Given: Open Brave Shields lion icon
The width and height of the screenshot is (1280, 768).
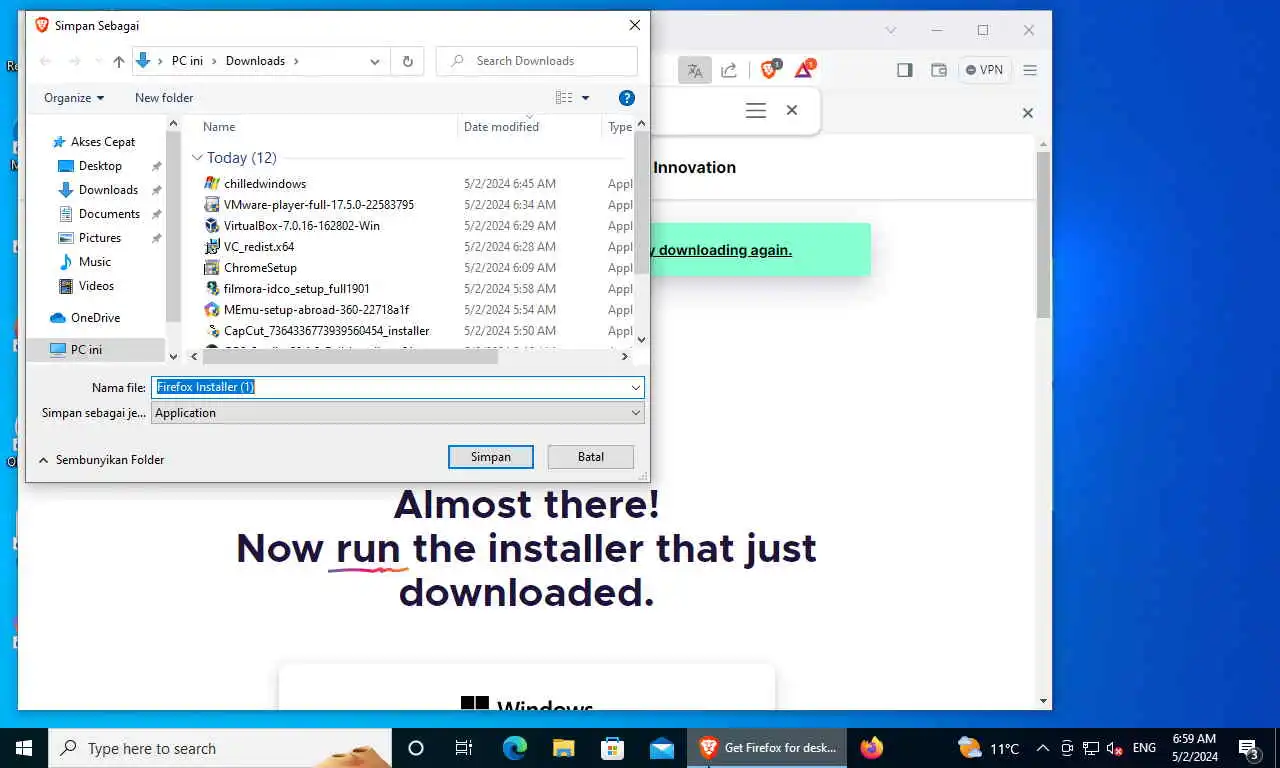Looking at the screenshot, I should (x=769, y=69).
